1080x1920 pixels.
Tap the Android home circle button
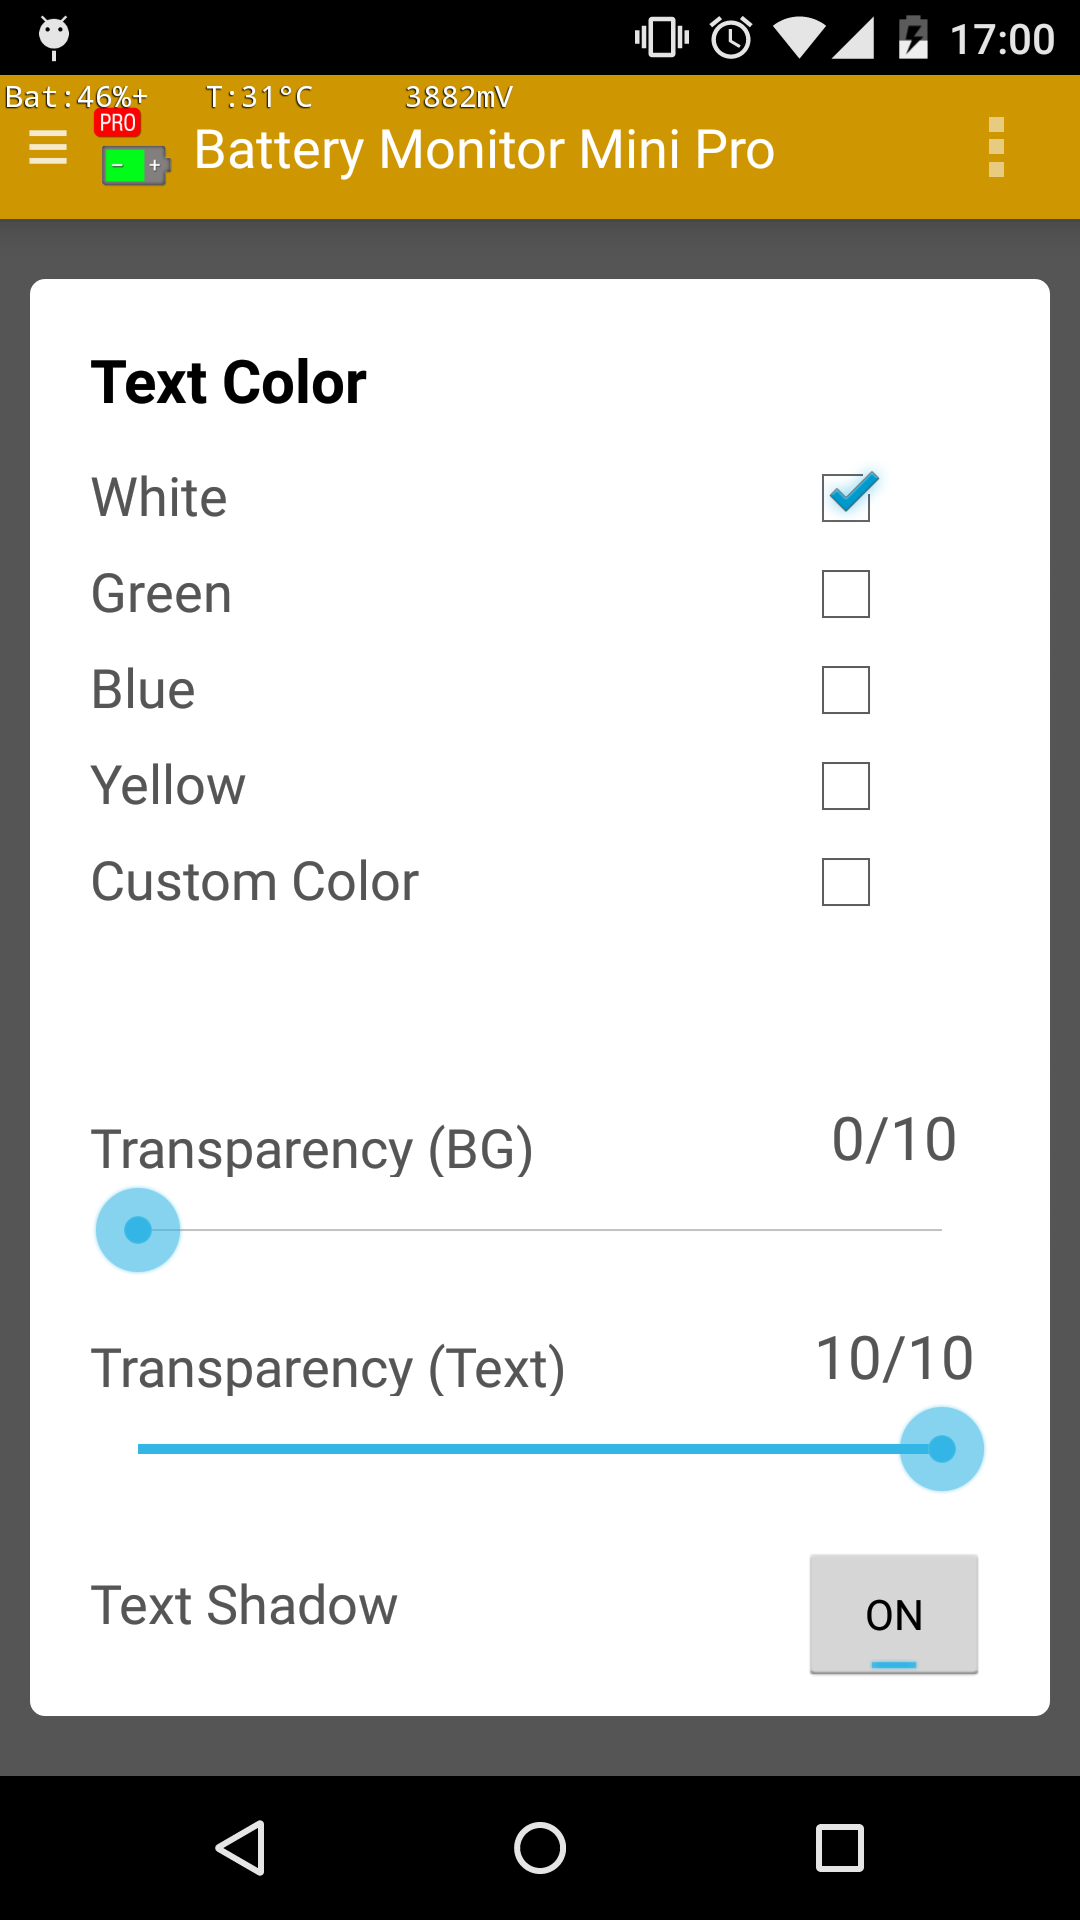click(x=540, y=1847)
